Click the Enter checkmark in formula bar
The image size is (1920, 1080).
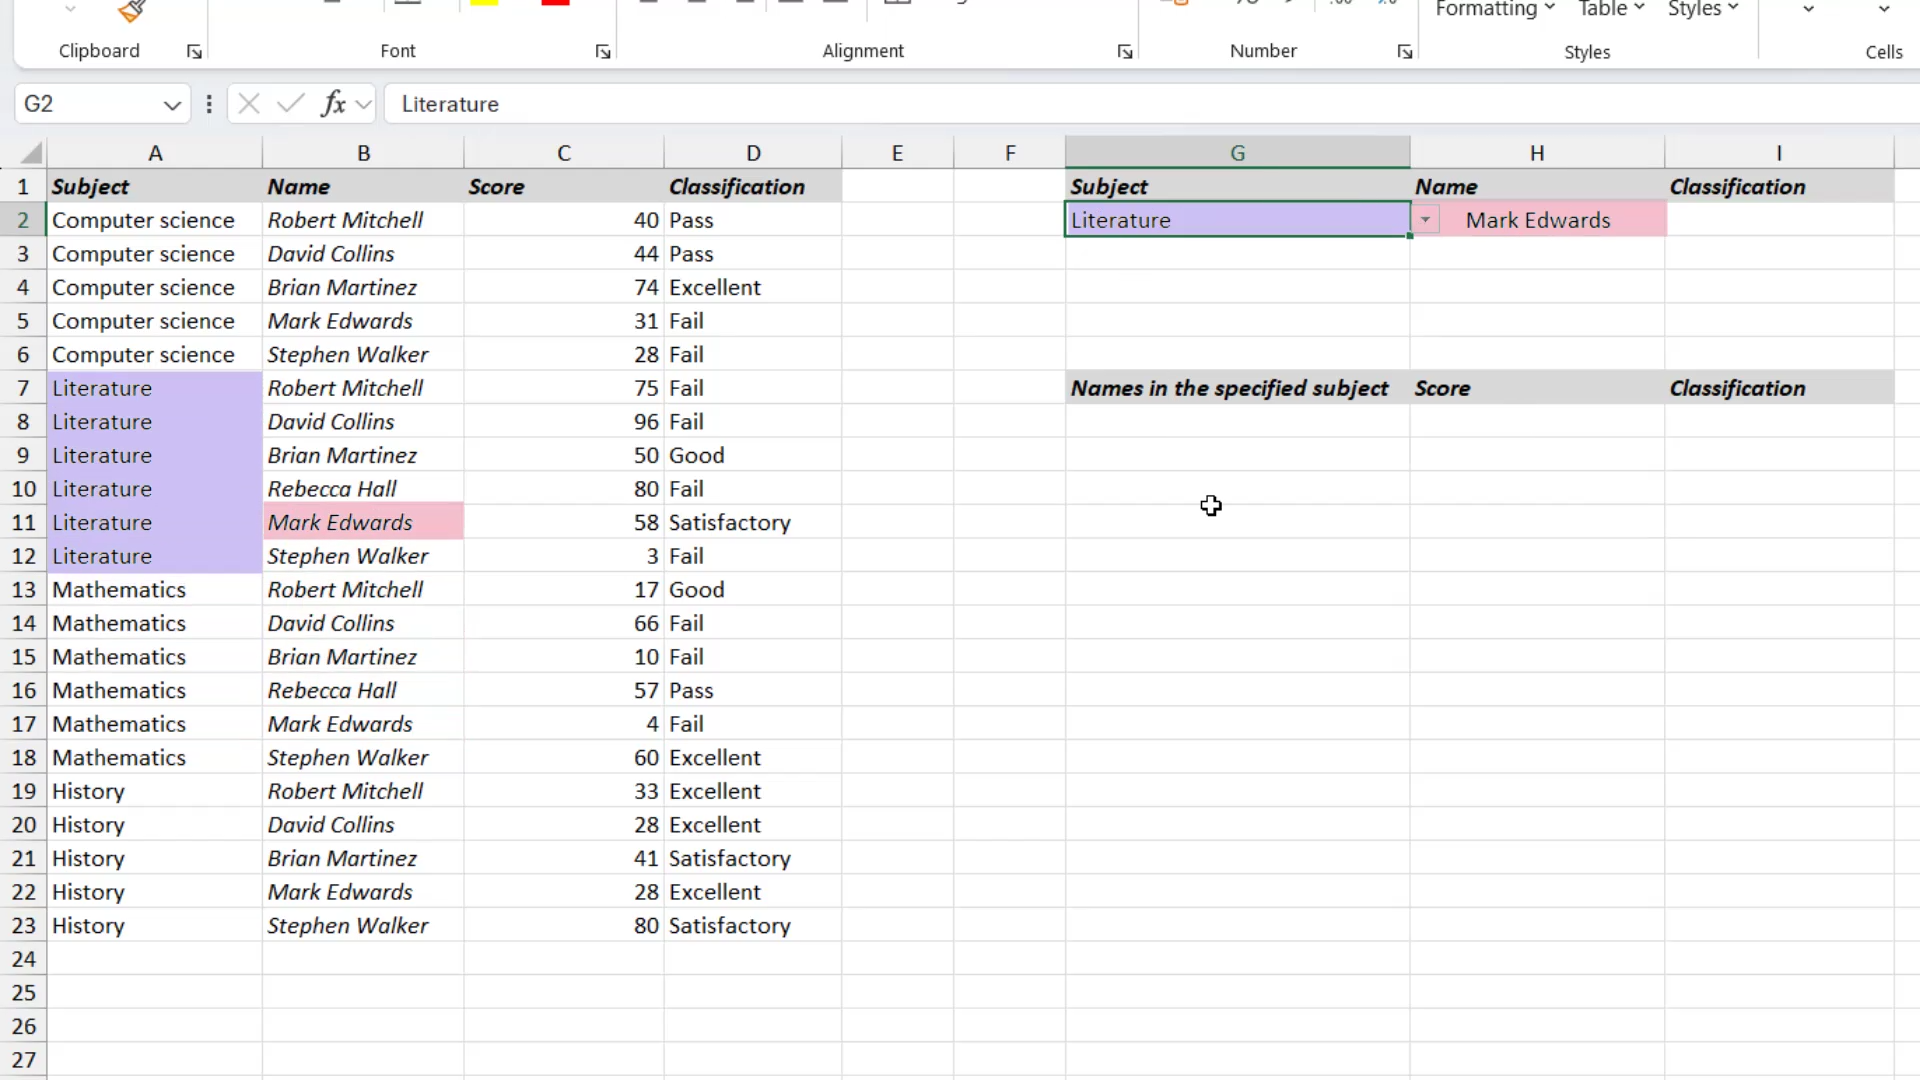291,103
